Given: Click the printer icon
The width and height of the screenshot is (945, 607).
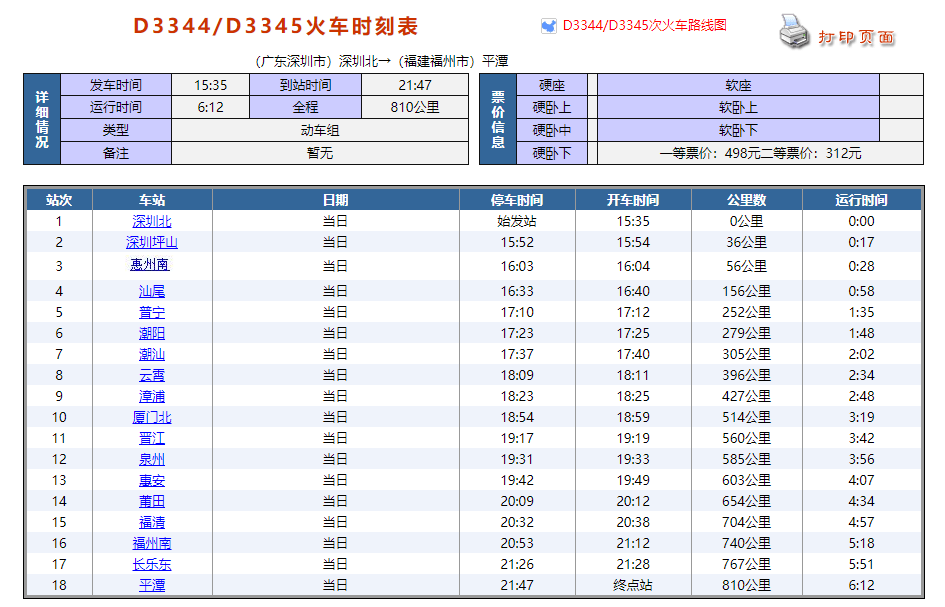Looking at the screenshot, I should click(793, 31).
